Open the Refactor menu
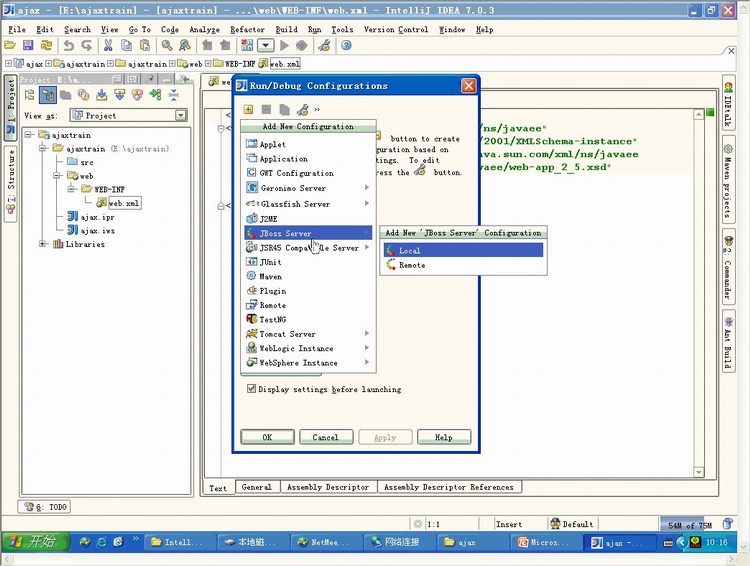750x566 pixels. click(x=247, y=30)
